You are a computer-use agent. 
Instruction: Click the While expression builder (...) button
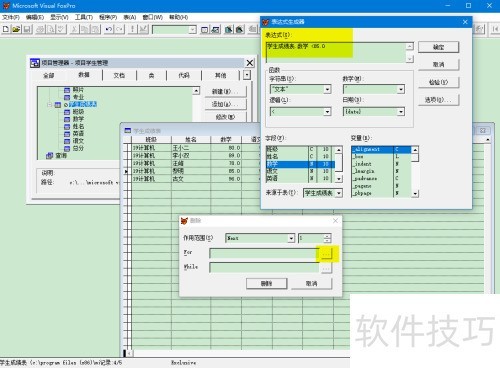(x=327, y=268)
